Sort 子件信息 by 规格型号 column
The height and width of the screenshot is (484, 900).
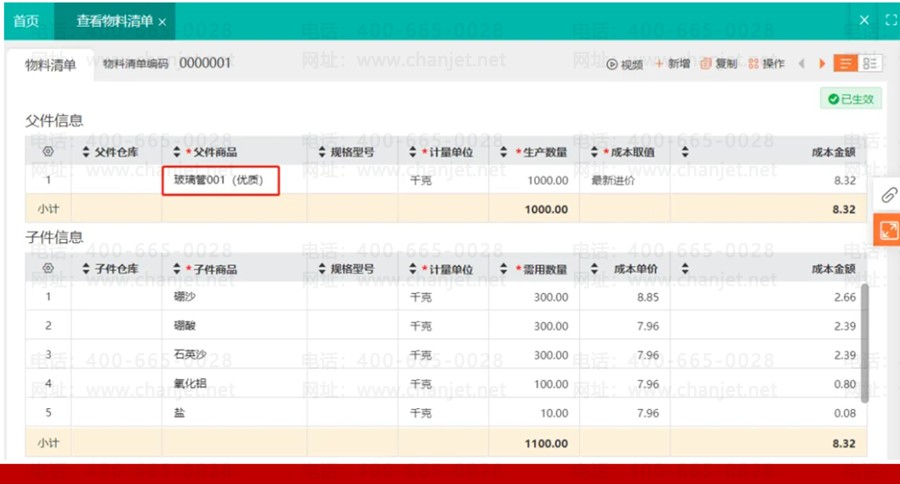pos(322,269)
